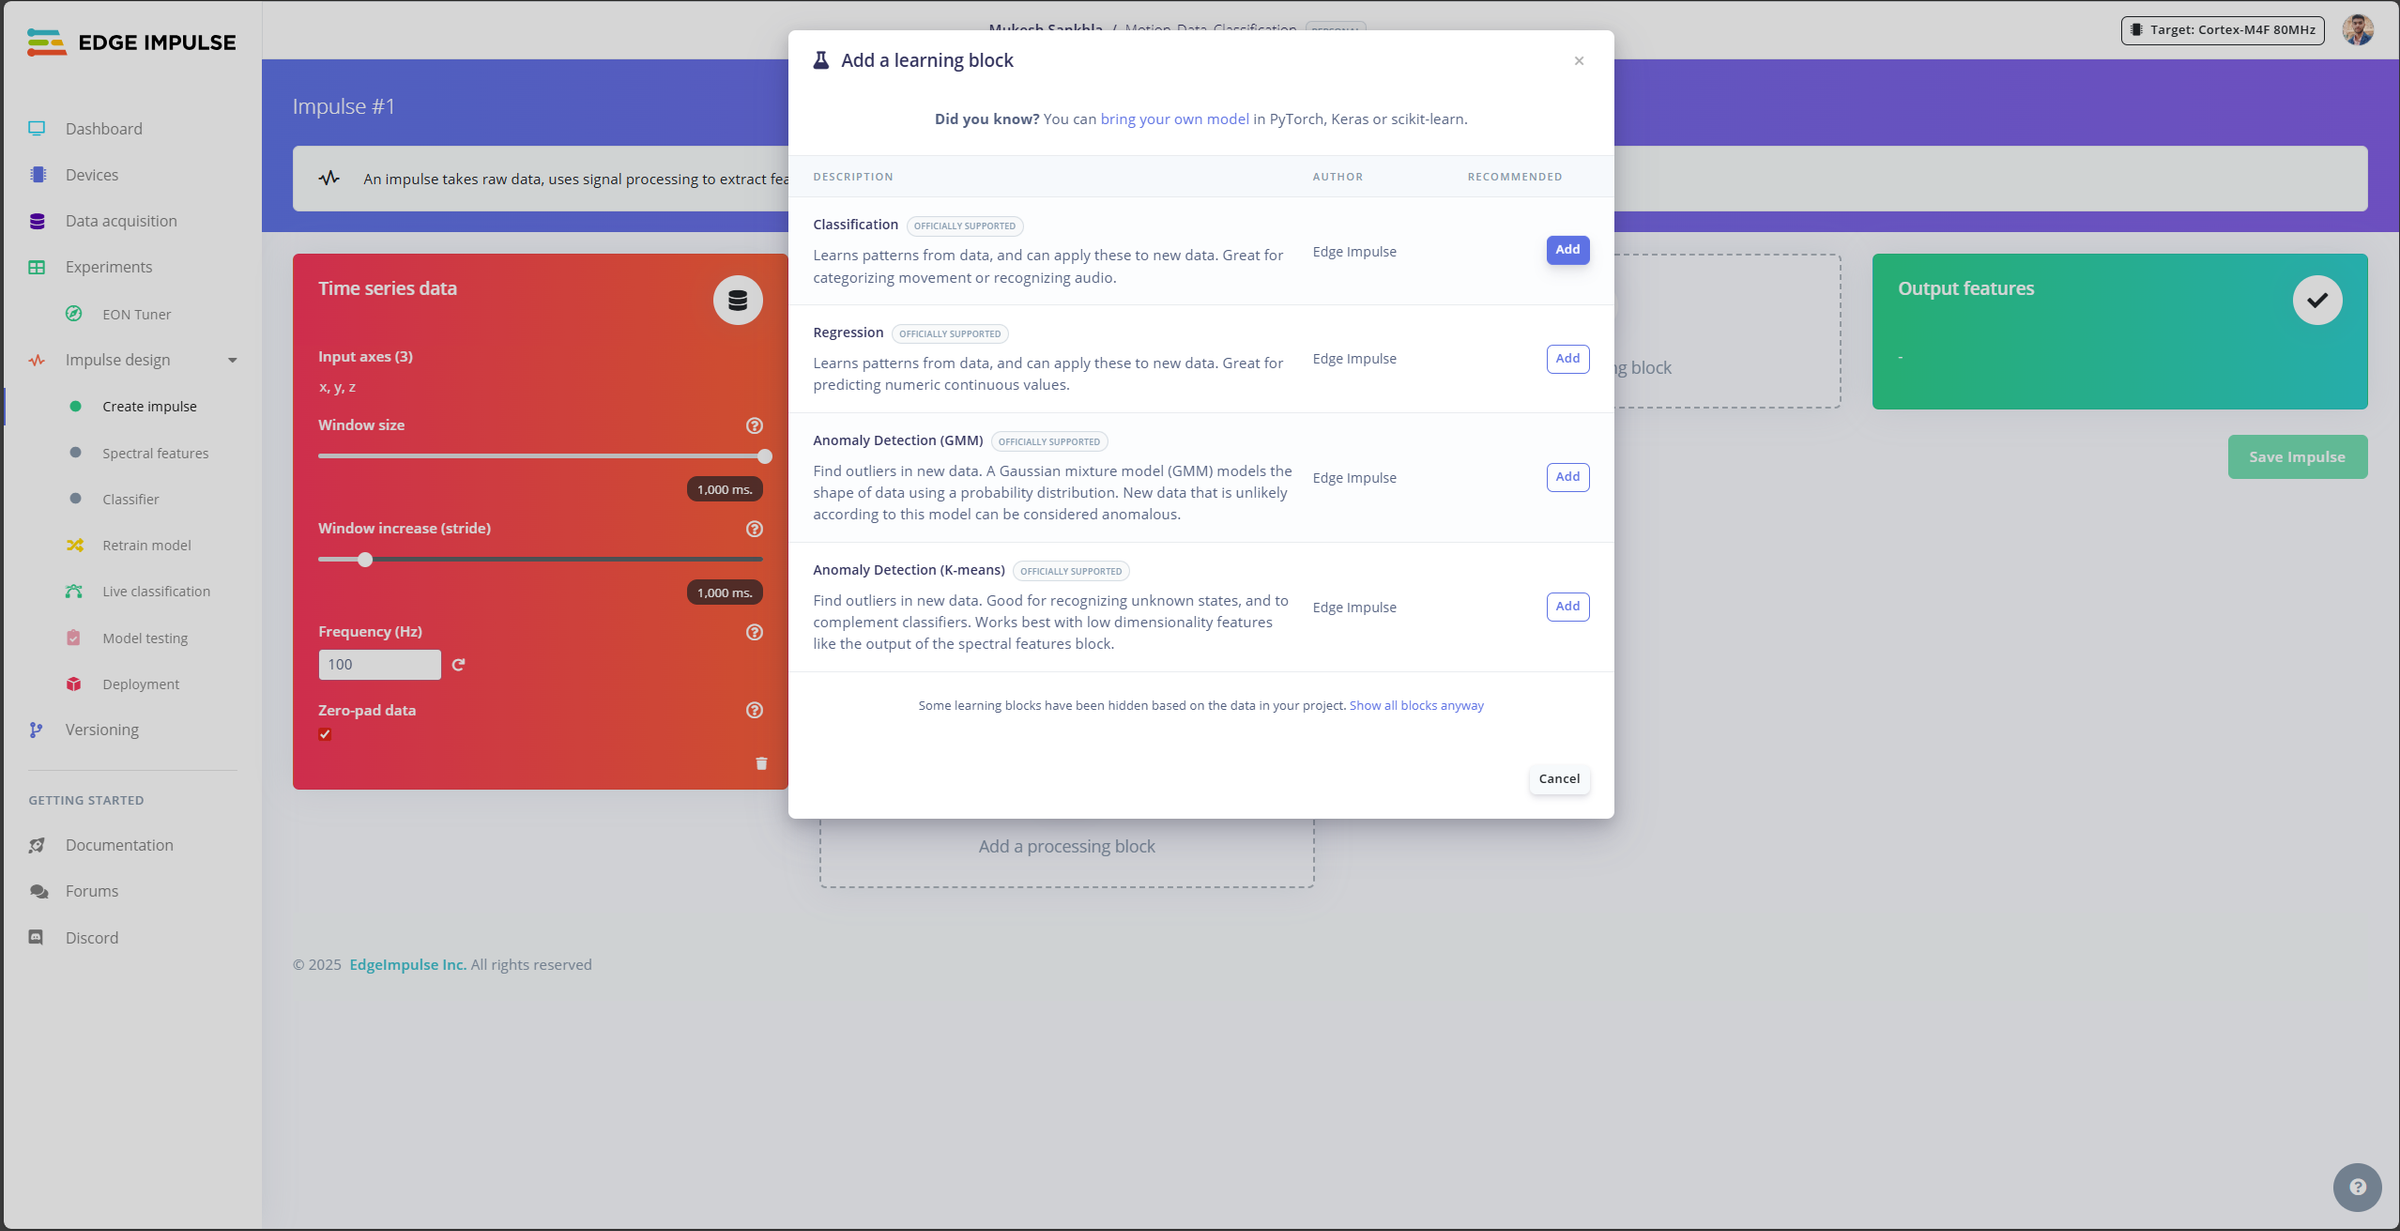
Task: Add the Anomaly Detection (K-means) block
Action: coord(1567,606)
